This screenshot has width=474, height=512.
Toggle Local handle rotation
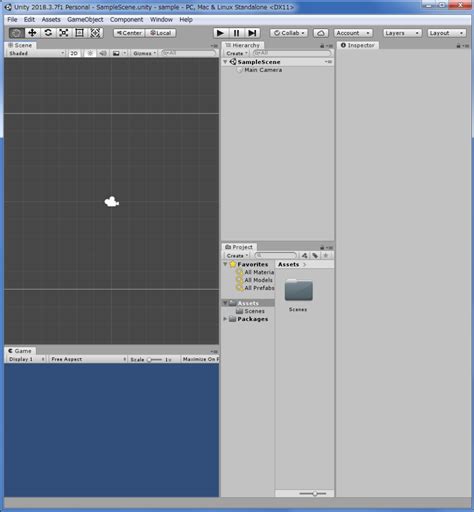point(161,33)
